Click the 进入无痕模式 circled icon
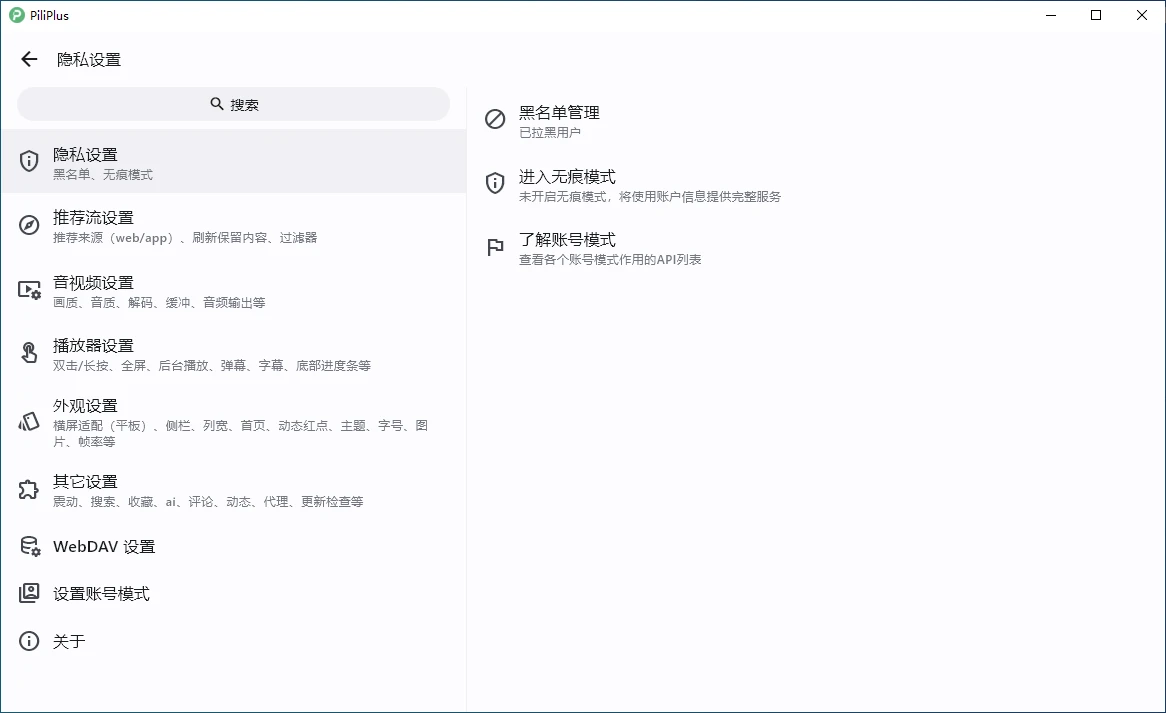The image size is (1166, 713). (494, 183)
